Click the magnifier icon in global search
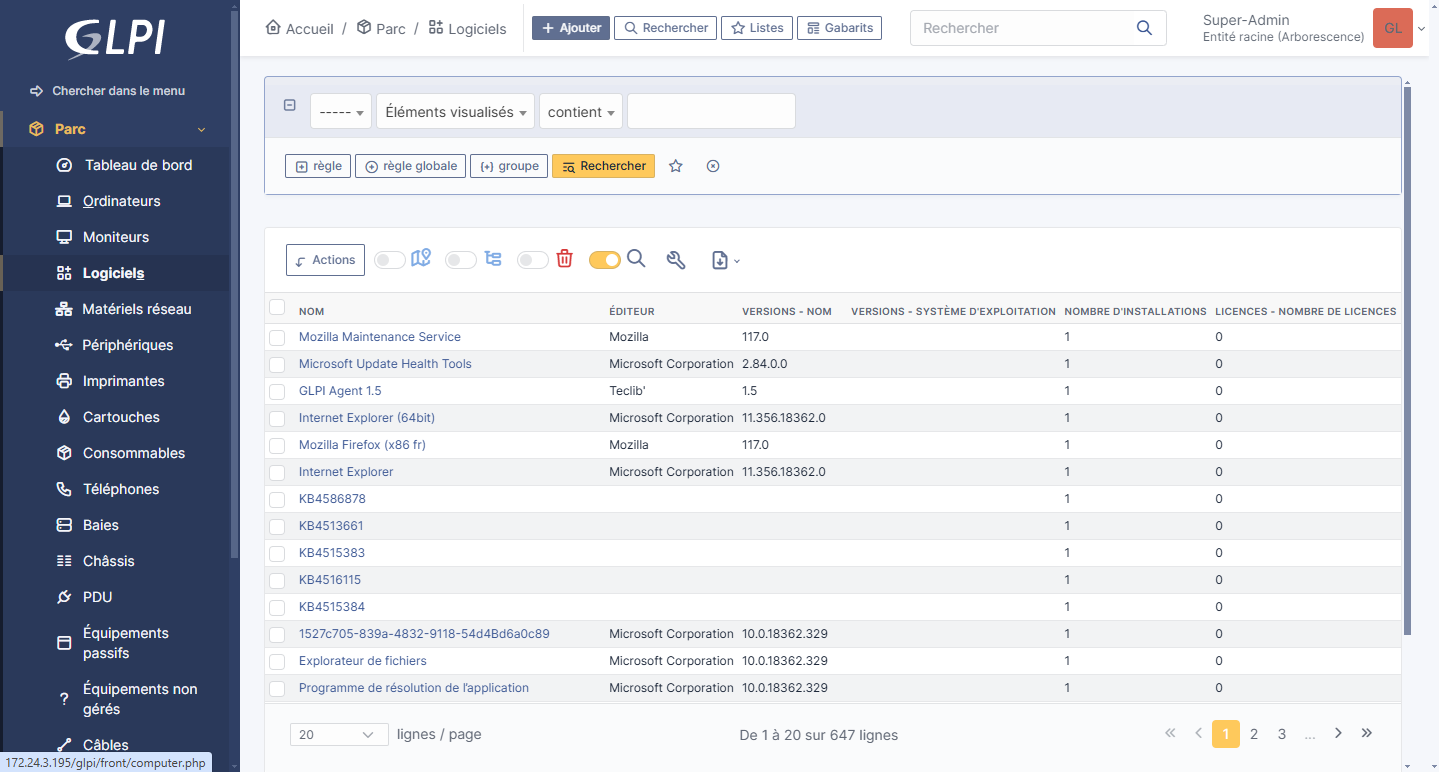Screen dimensions: 1439x772 pyautogui.click(x=1144, y=28)
